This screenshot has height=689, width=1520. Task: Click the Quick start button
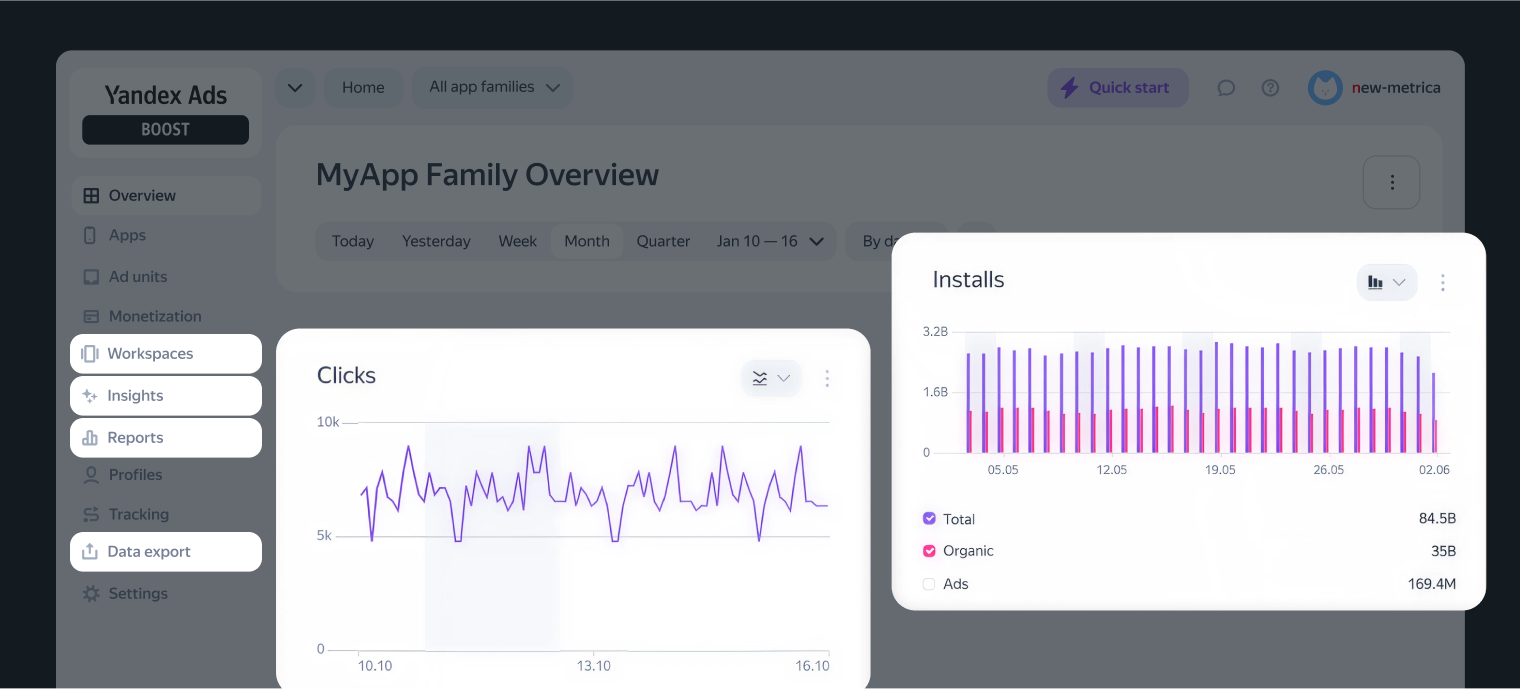click(1118, 88)
